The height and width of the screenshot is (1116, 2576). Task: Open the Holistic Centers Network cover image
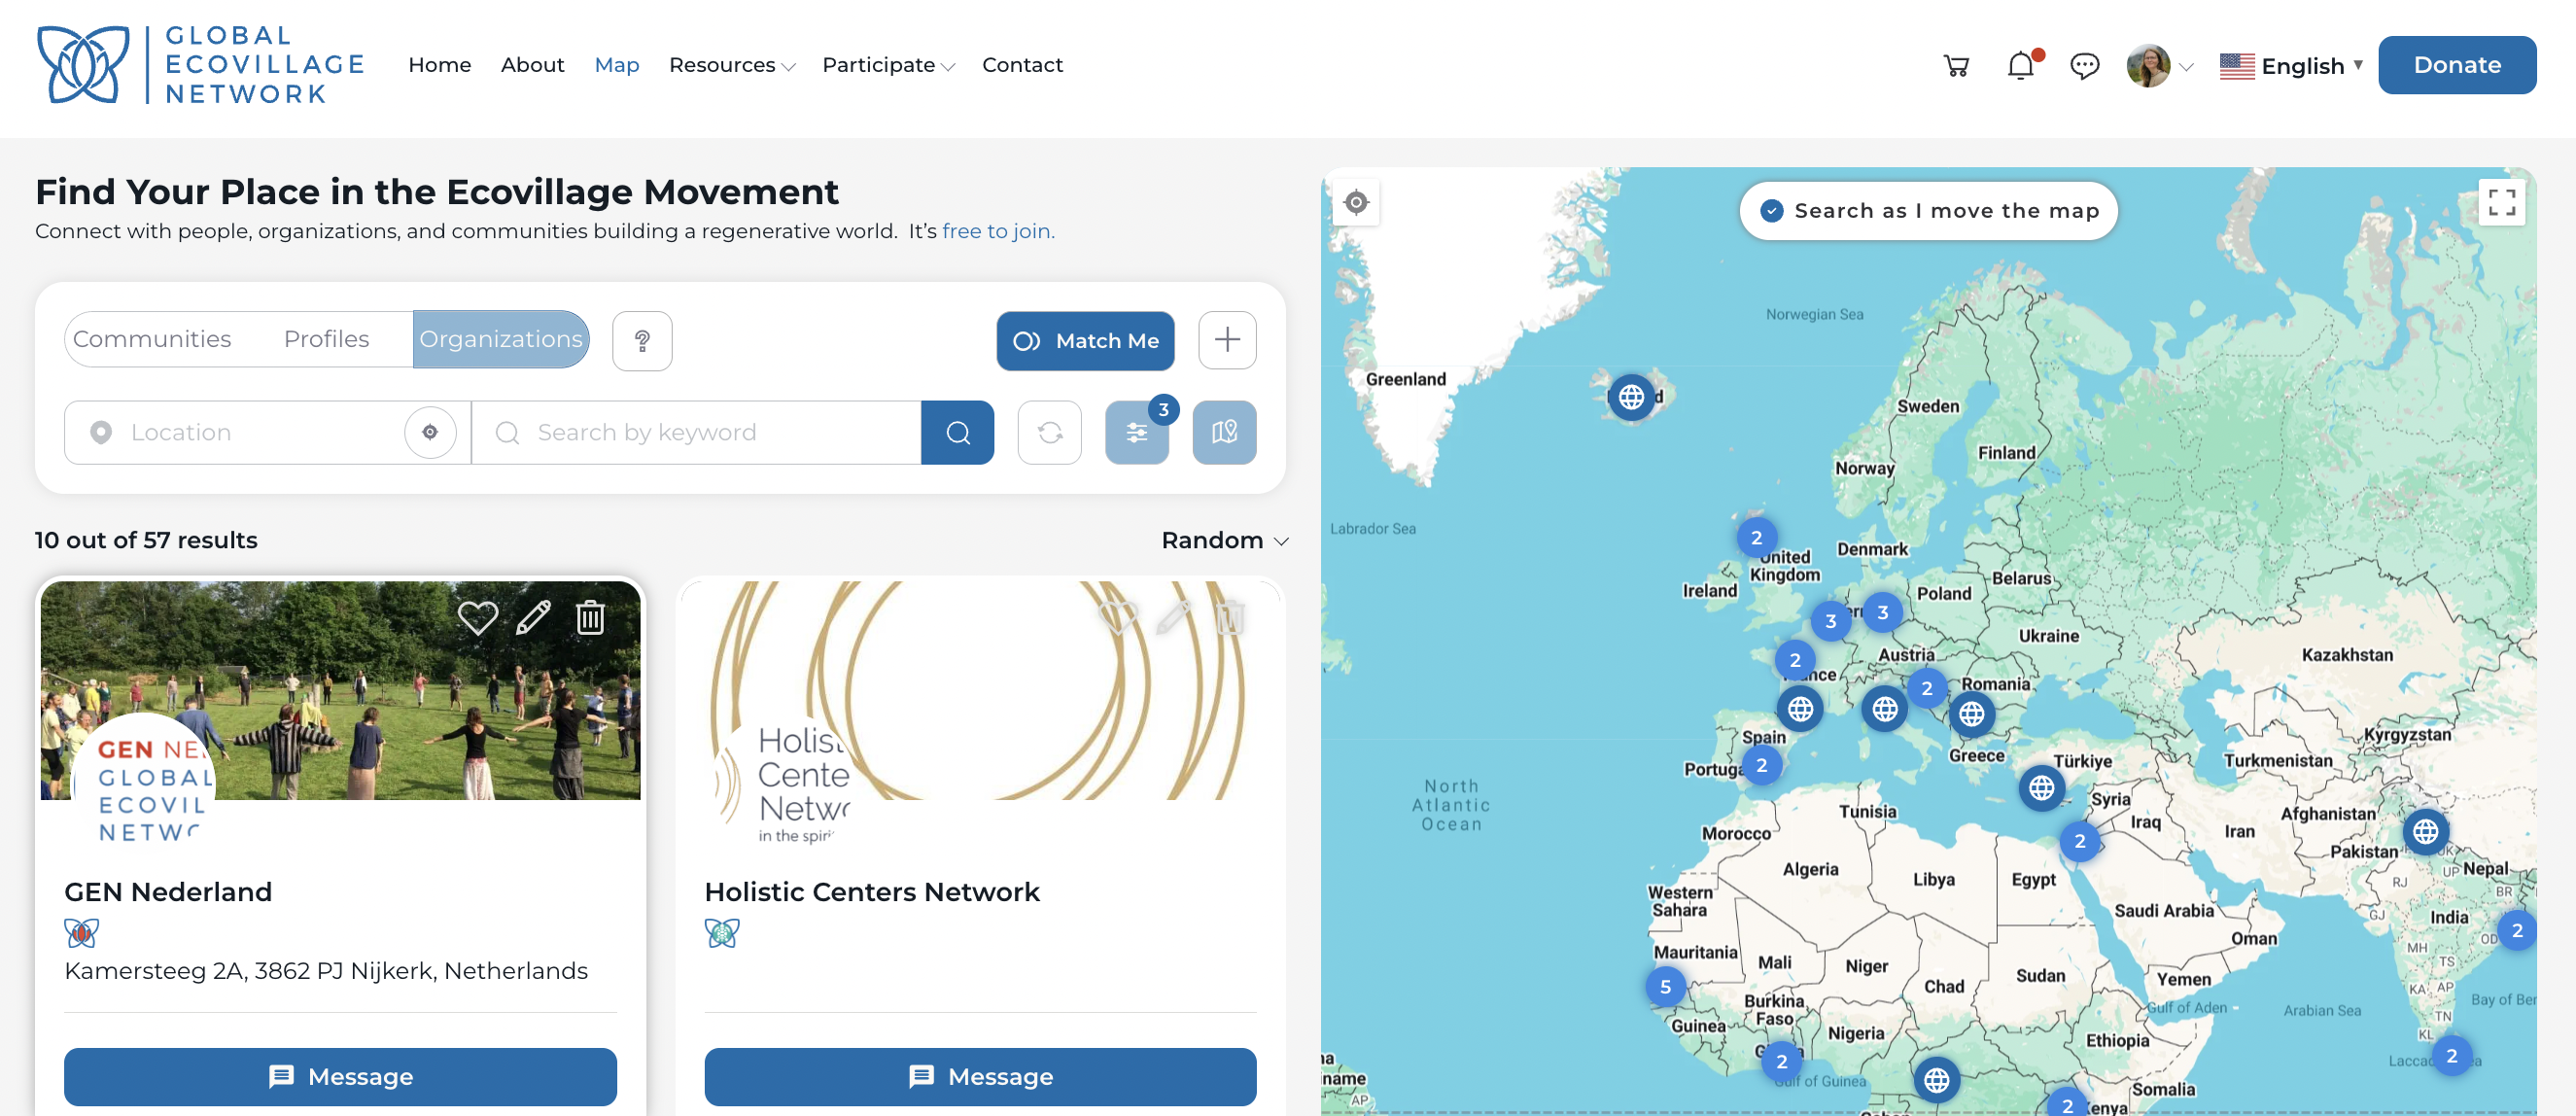tap(980, 690)
